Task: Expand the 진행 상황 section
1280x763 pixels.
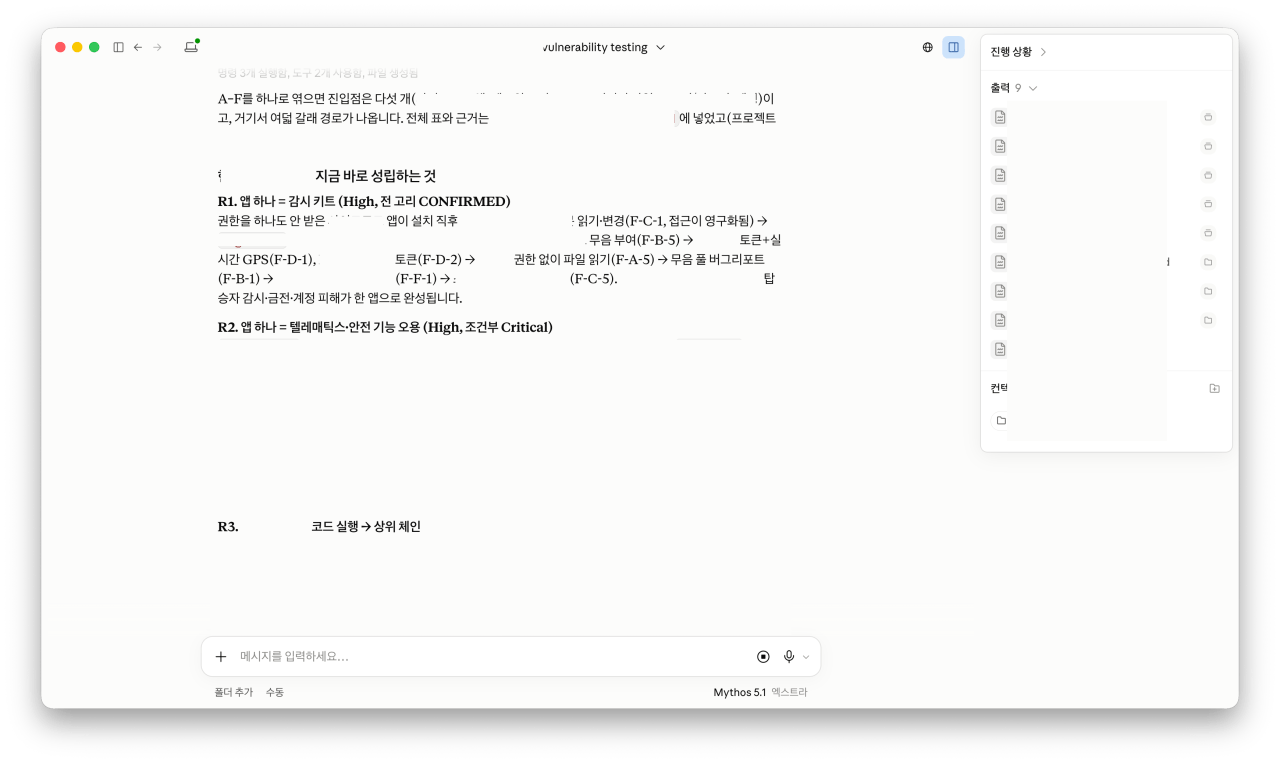Action: click(1018, 52)
